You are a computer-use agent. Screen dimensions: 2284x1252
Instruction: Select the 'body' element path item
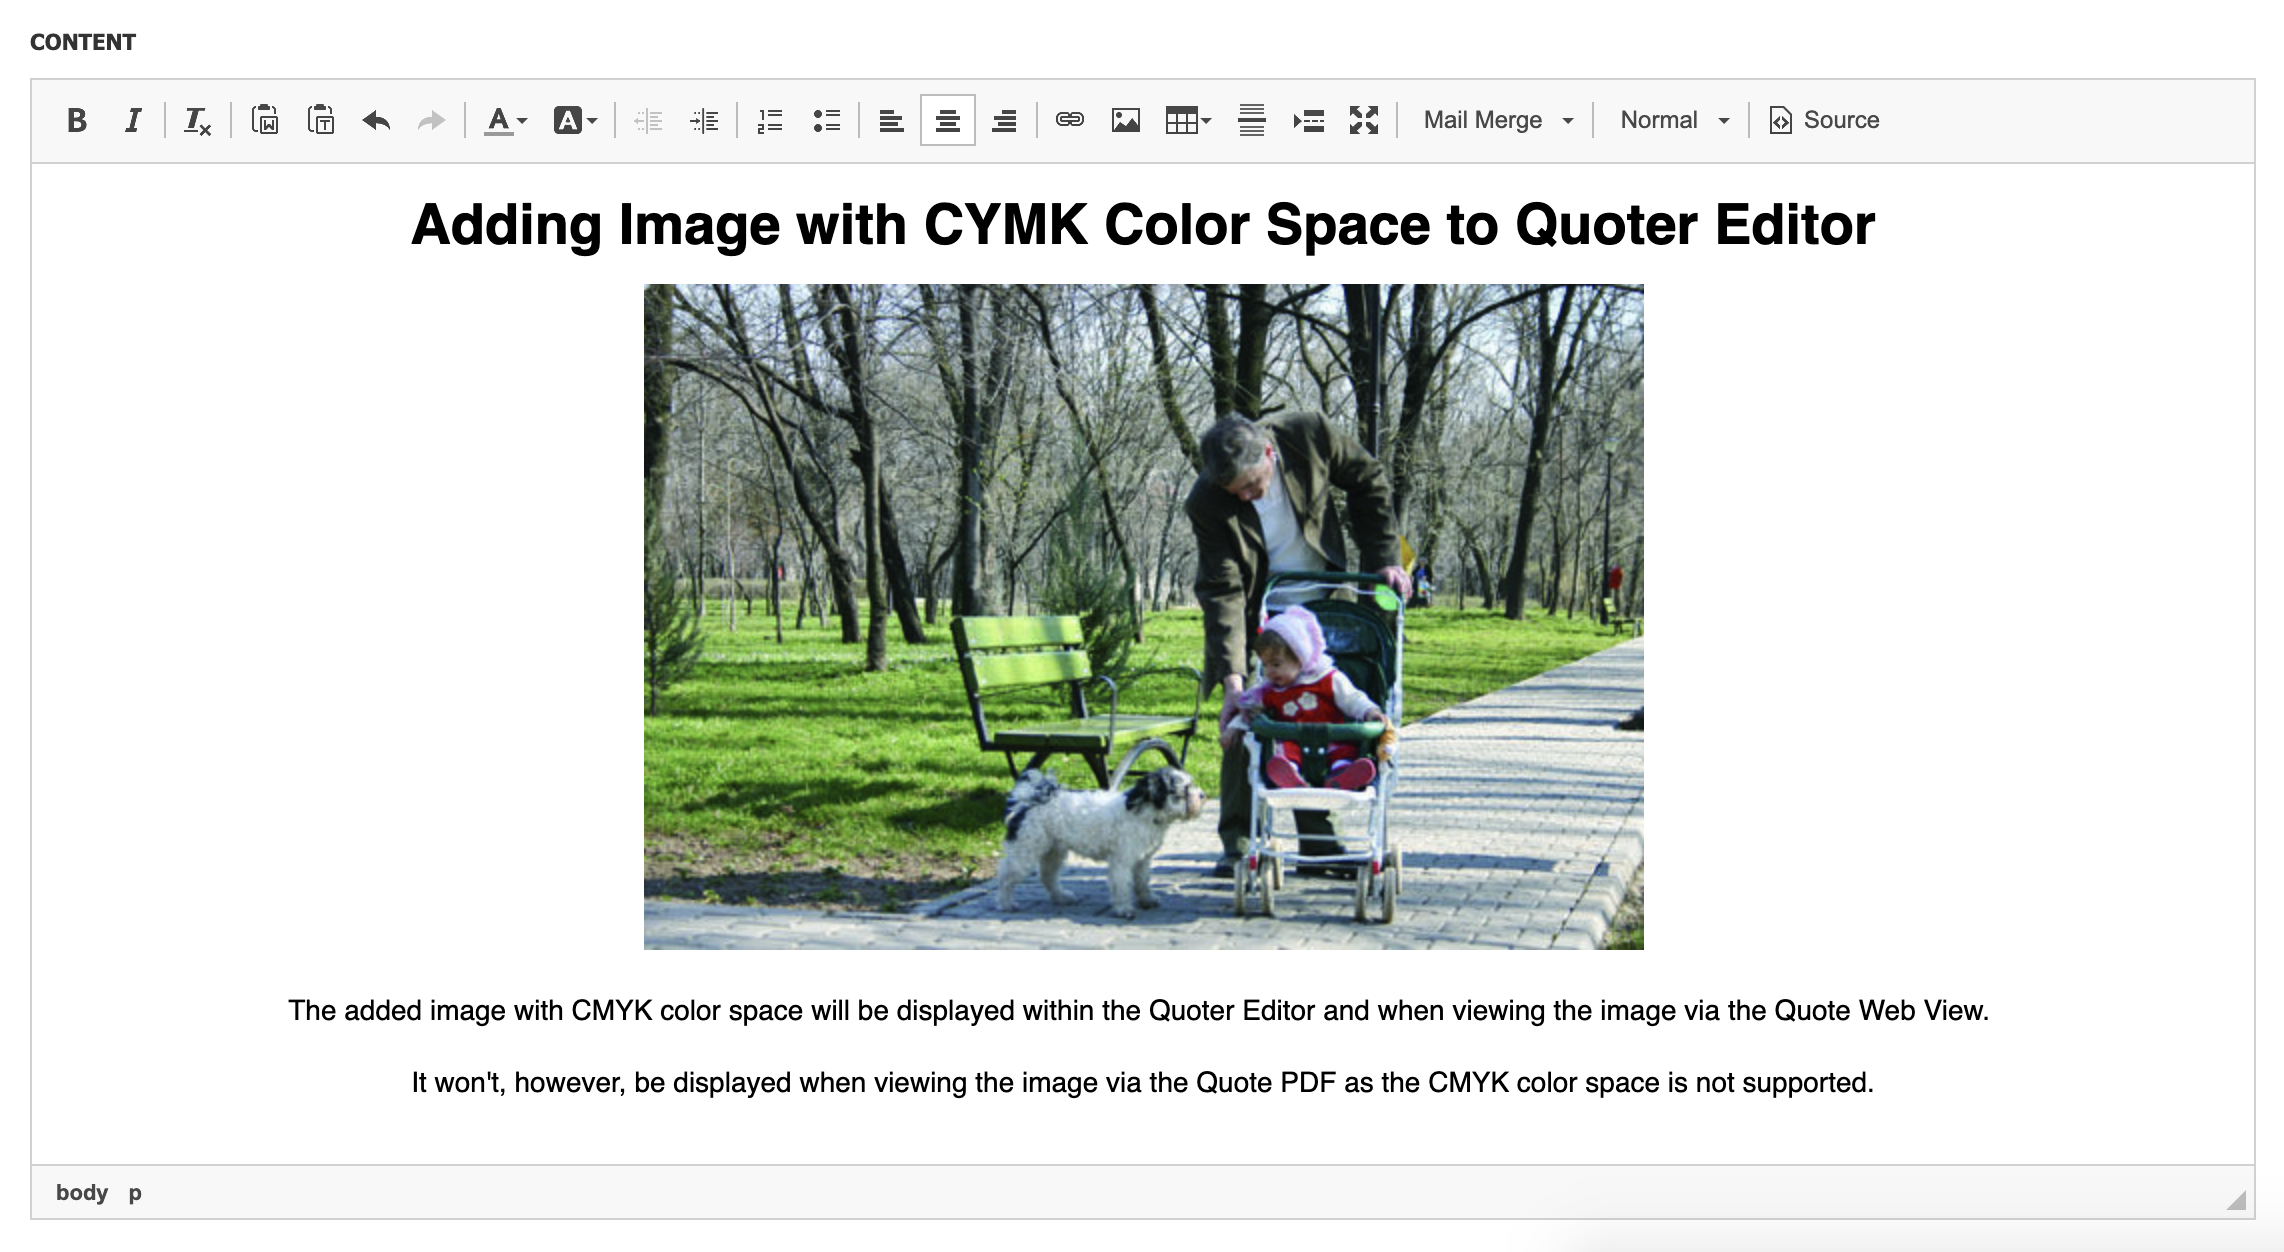point(81,1193)
